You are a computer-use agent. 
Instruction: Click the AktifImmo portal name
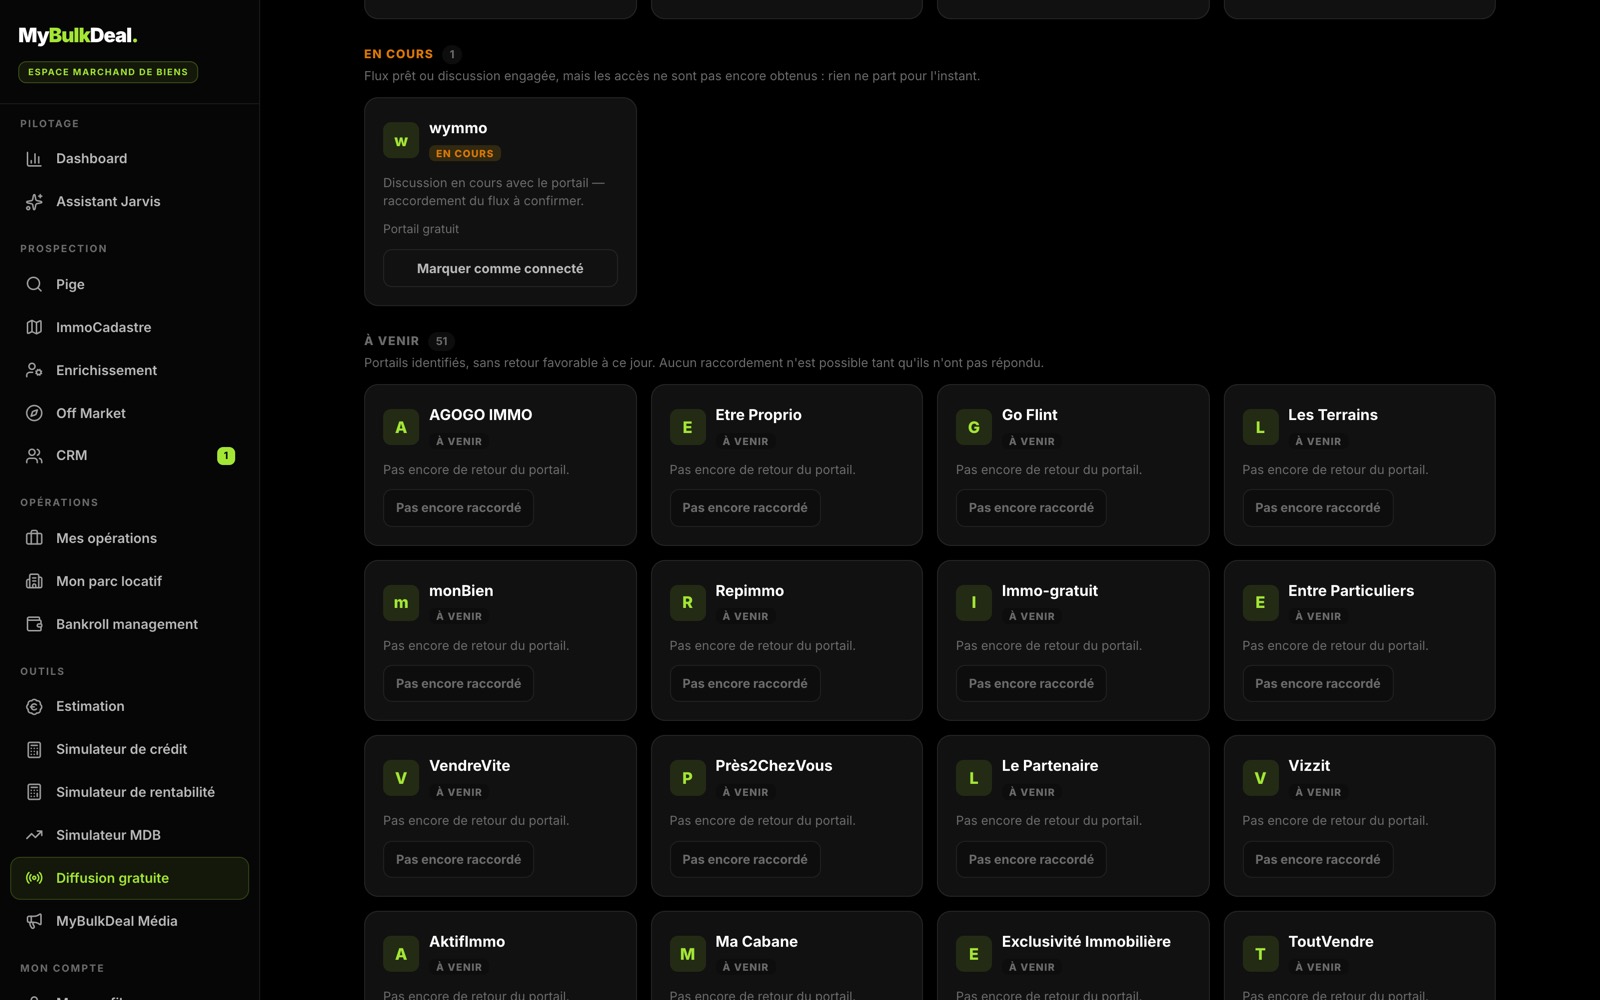pos(467,942)
